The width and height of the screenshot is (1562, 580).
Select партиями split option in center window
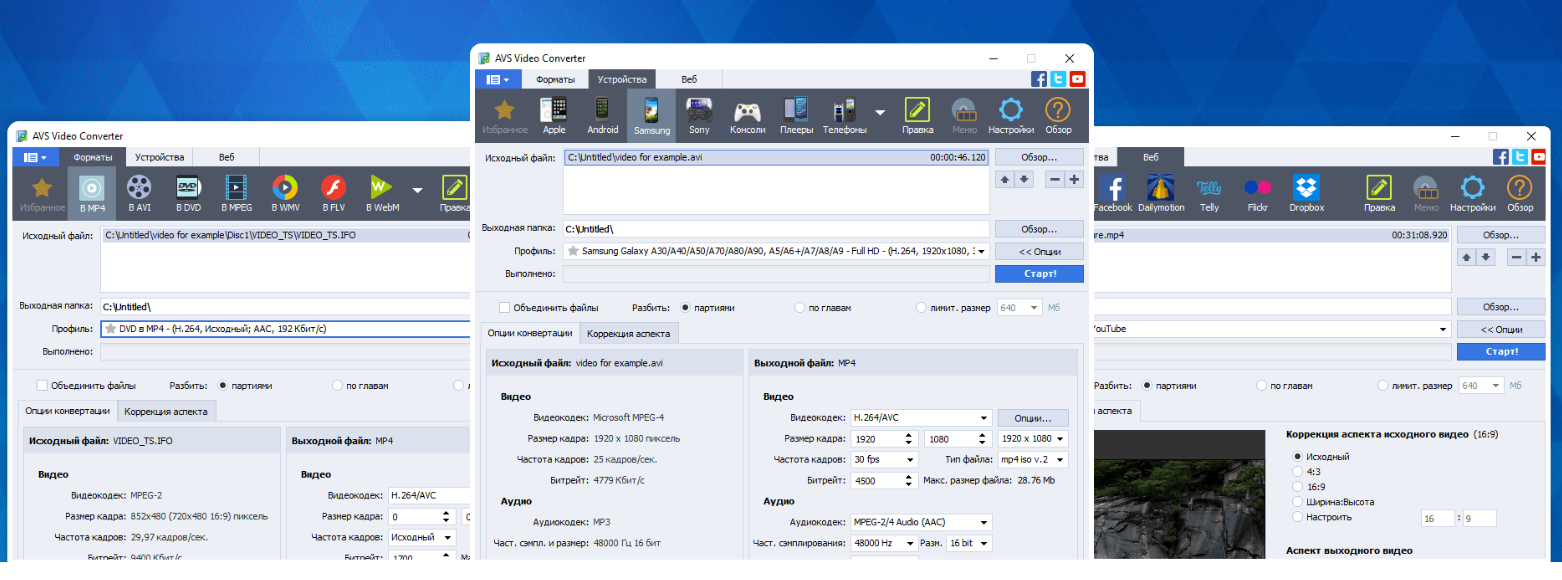(685, 308)
